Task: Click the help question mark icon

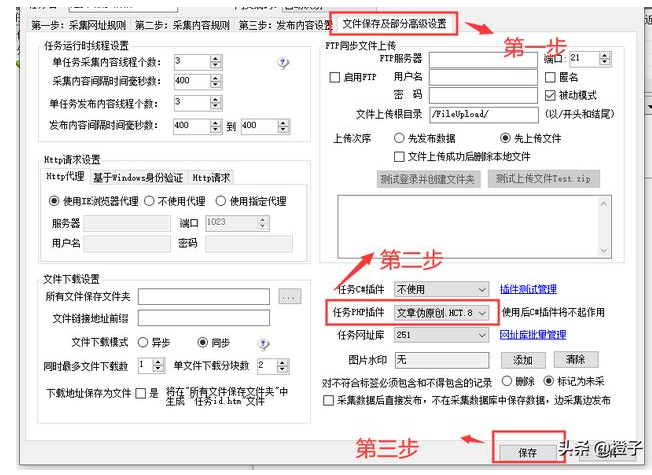Action: [x=283, y=62]
